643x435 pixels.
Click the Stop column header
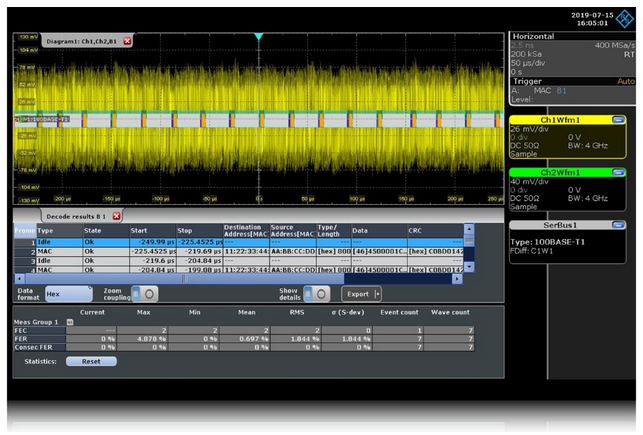[x=200, y=230]
